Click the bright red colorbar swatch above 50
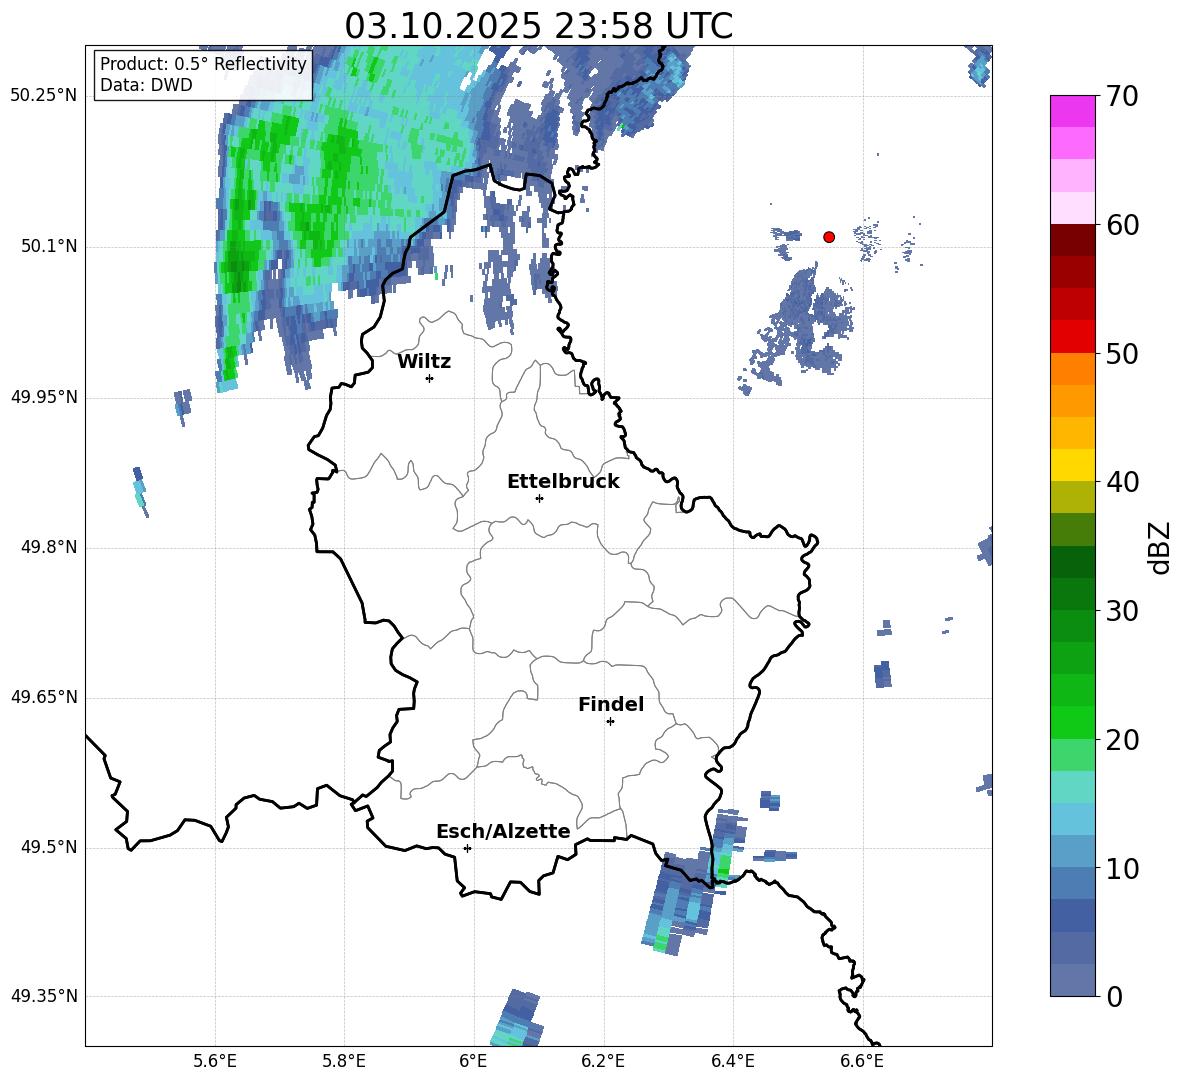1184x1081 pixels. (x=1072, y=337)
